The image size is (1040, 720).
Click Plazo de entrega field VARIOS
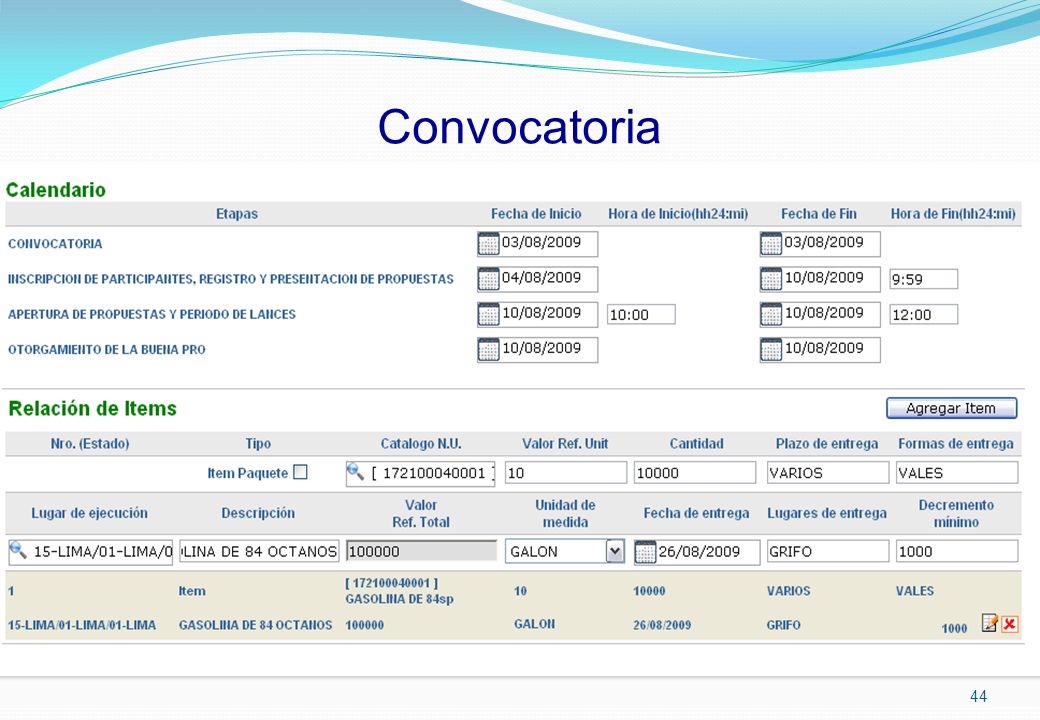click(x=828, y=473)
